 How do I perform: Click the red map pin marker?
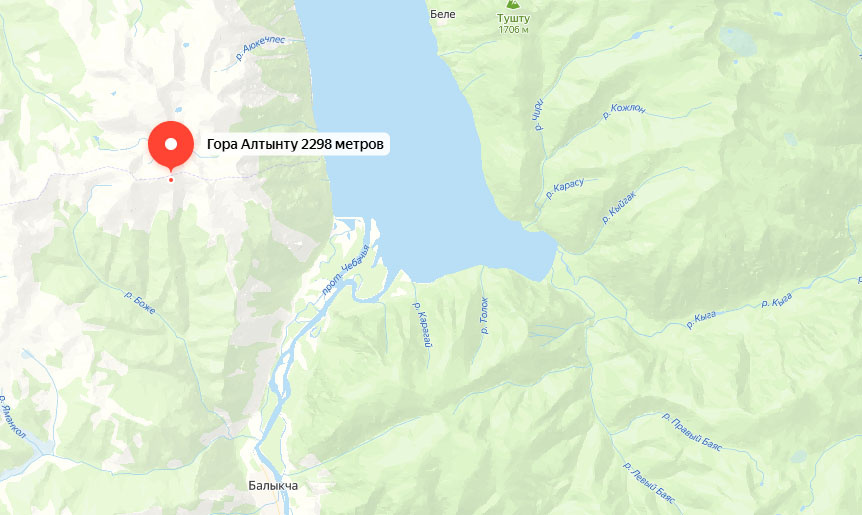click(x=171, y=146)
